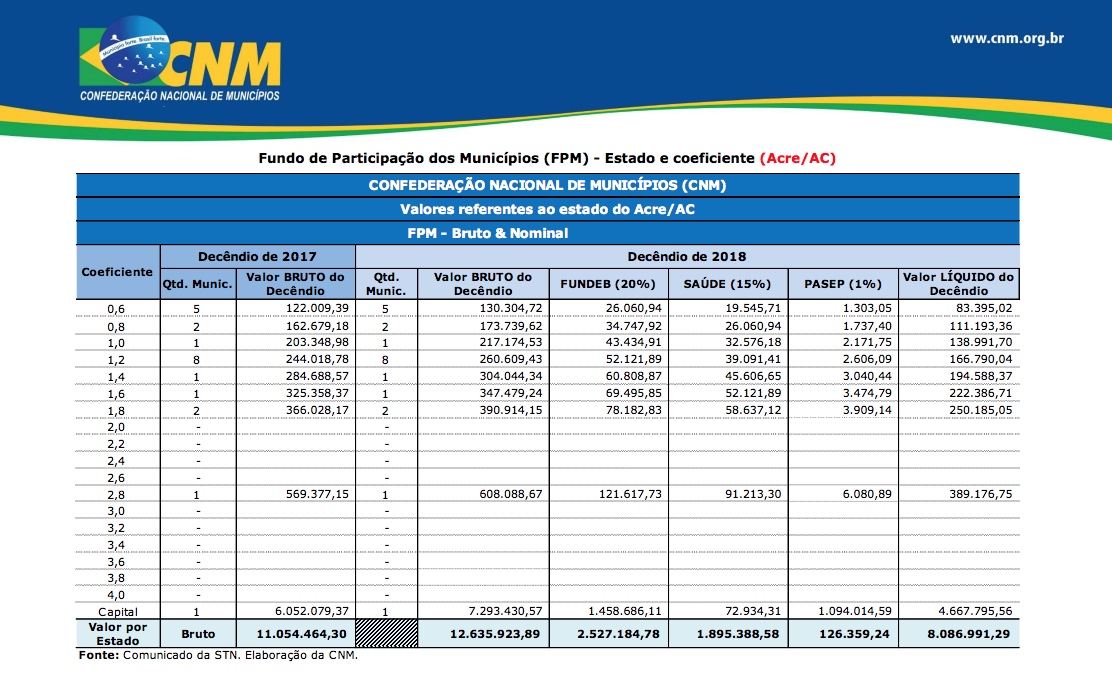1112x674 pixels.
Task: Select the Bruto label in totals row
Action: point(198,634)
